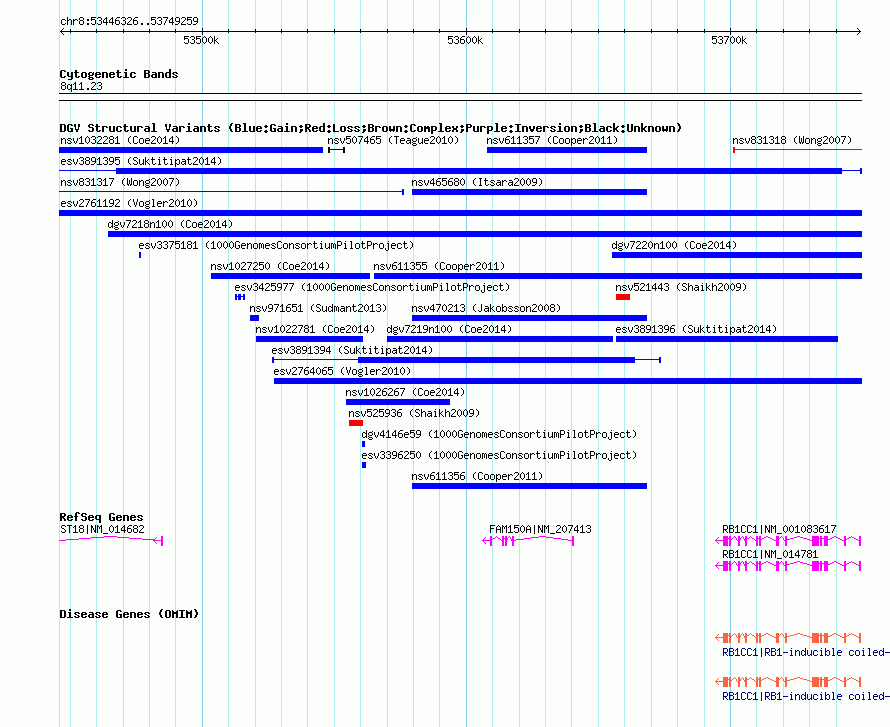Click the RB1CC1|NM_014781 gene label
Screen dimensions: 890x727
[x=770, y=554]
